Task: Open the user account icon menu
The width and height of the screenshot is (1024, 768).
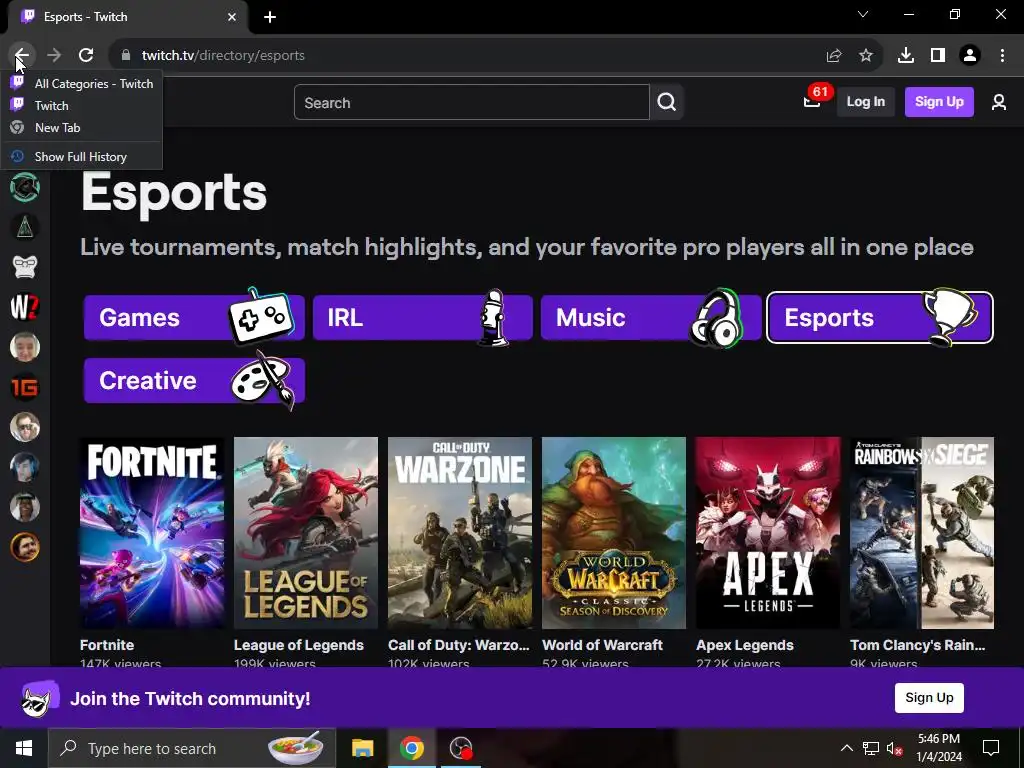Action: click(999, 102)
